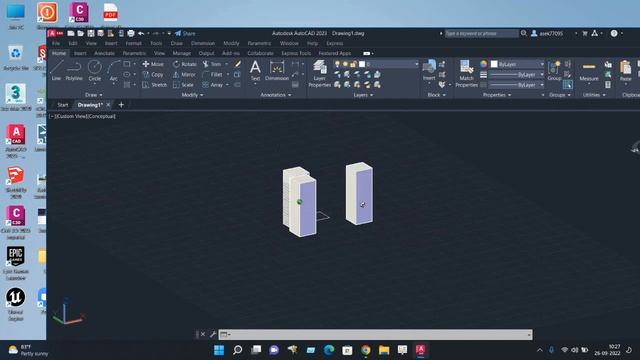Click the layer color swatch
Viewport: 640px width, 360px height.
pyautogui.click(x=362, y=64)
